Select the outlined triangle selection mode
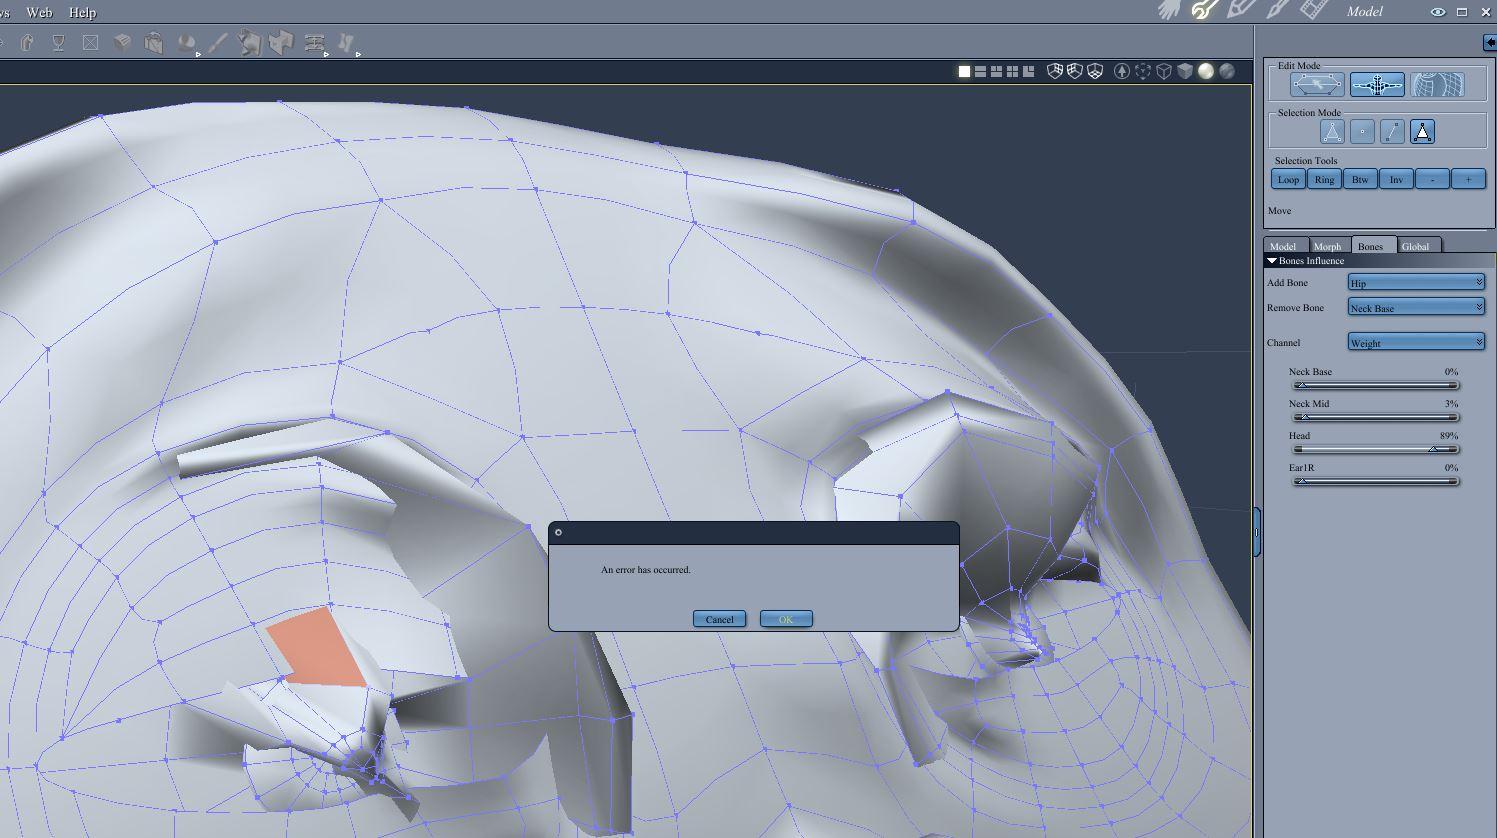1497x838 pixels. 1332,131
